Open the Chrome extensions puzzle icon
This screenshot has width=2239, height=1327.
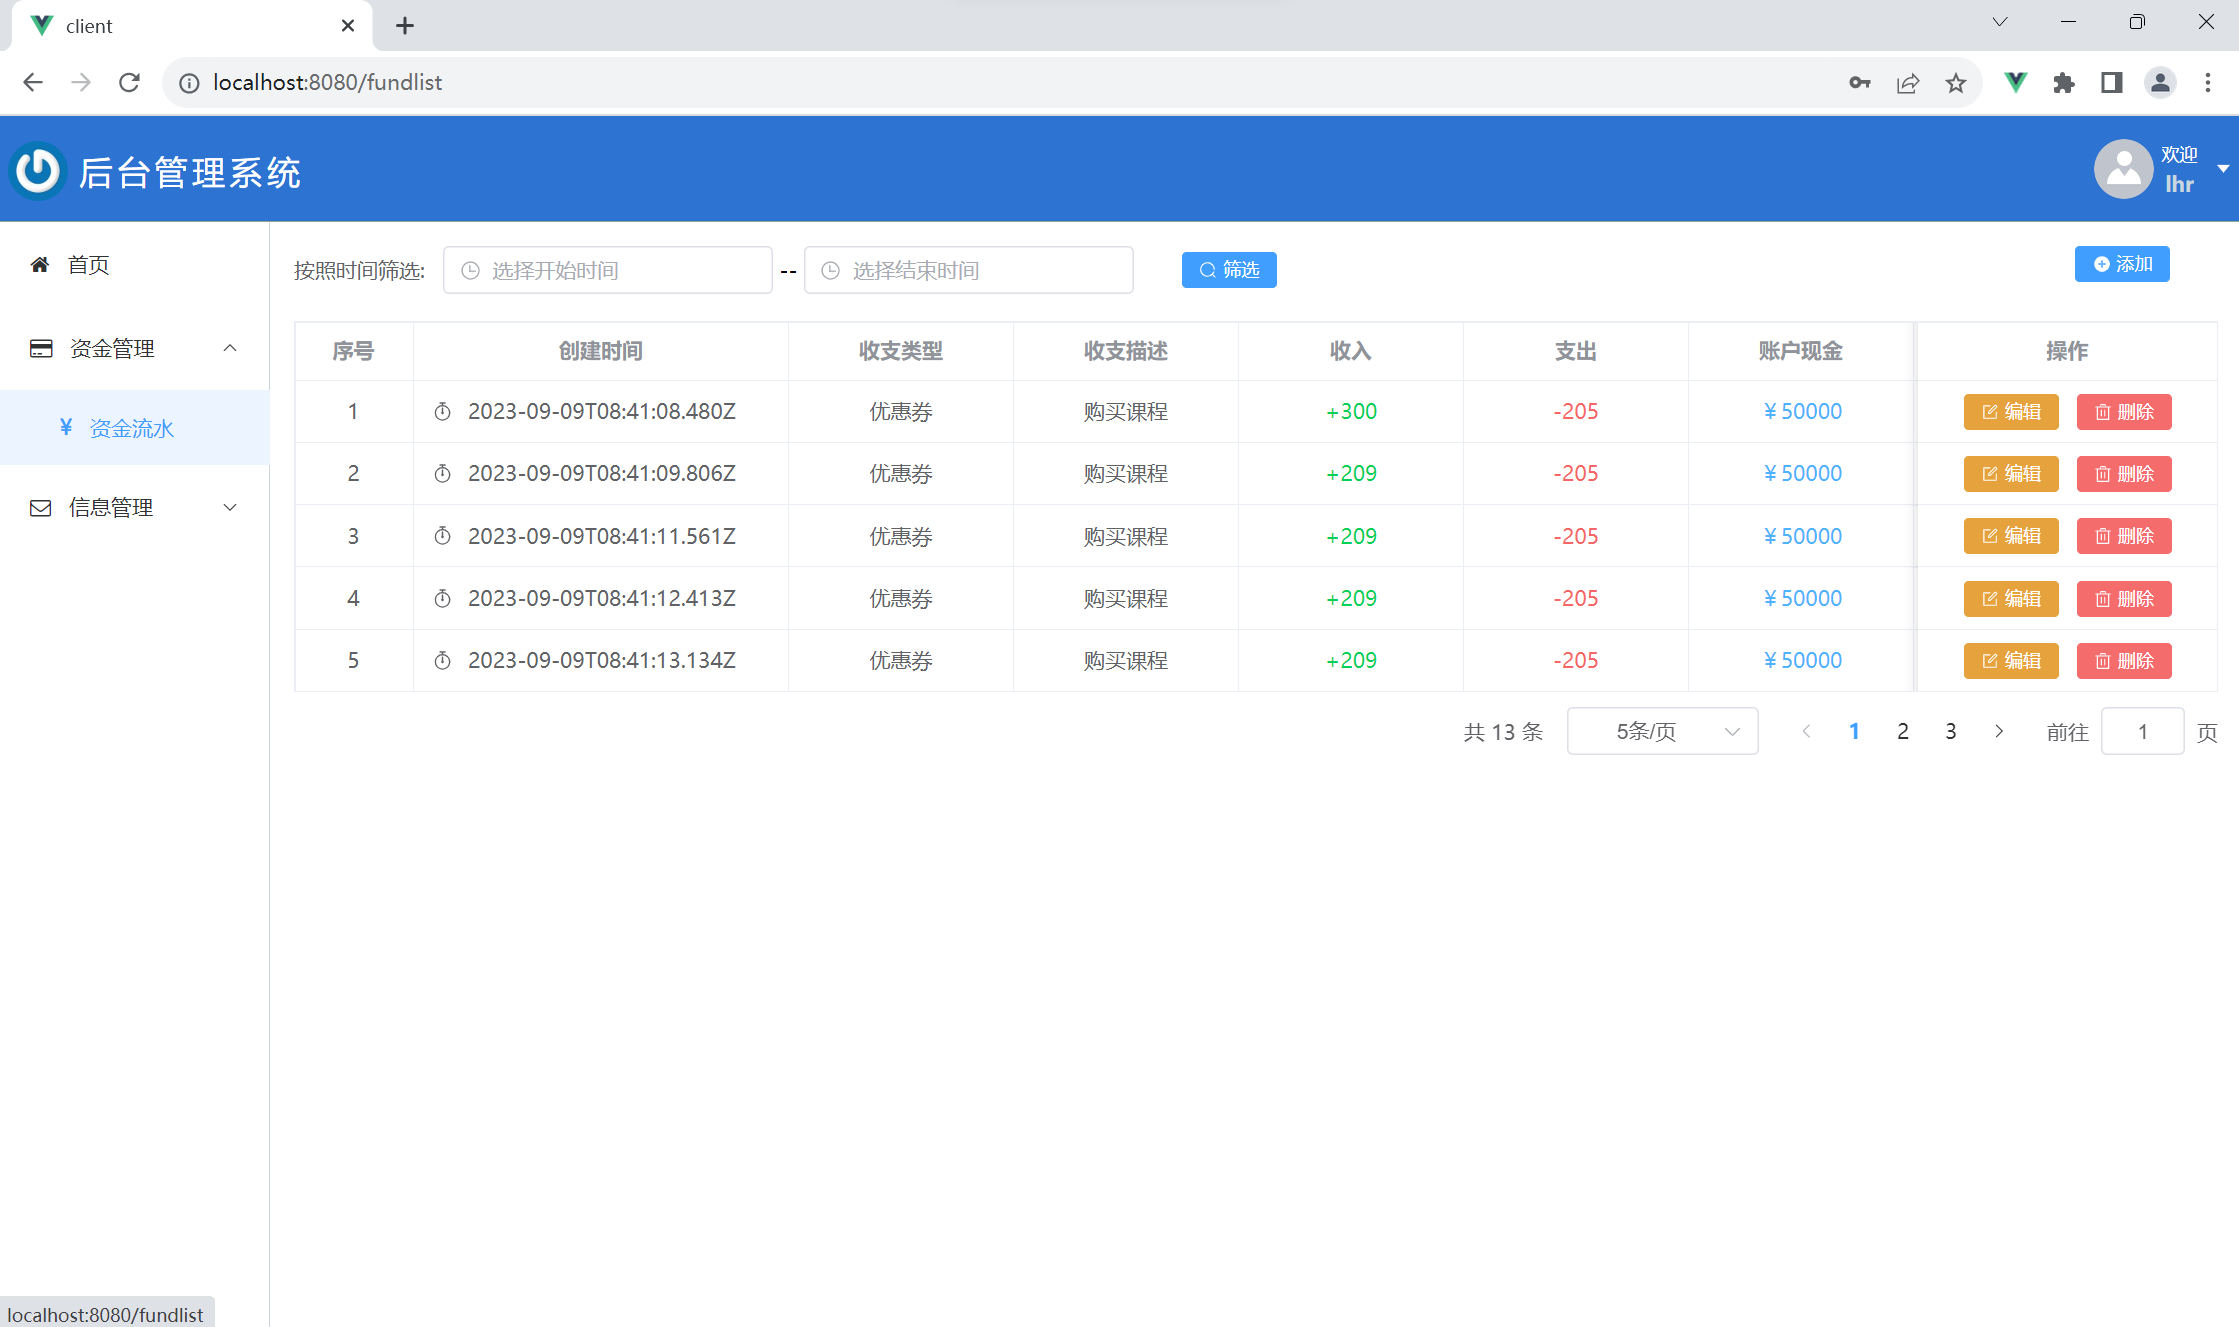pos(2064,83)
